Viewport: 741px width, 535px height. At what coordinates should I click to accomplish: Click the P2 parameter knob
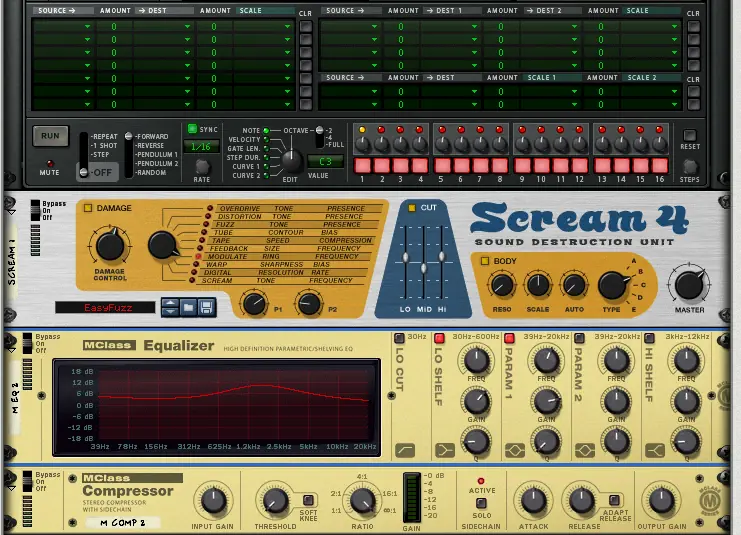309,304
